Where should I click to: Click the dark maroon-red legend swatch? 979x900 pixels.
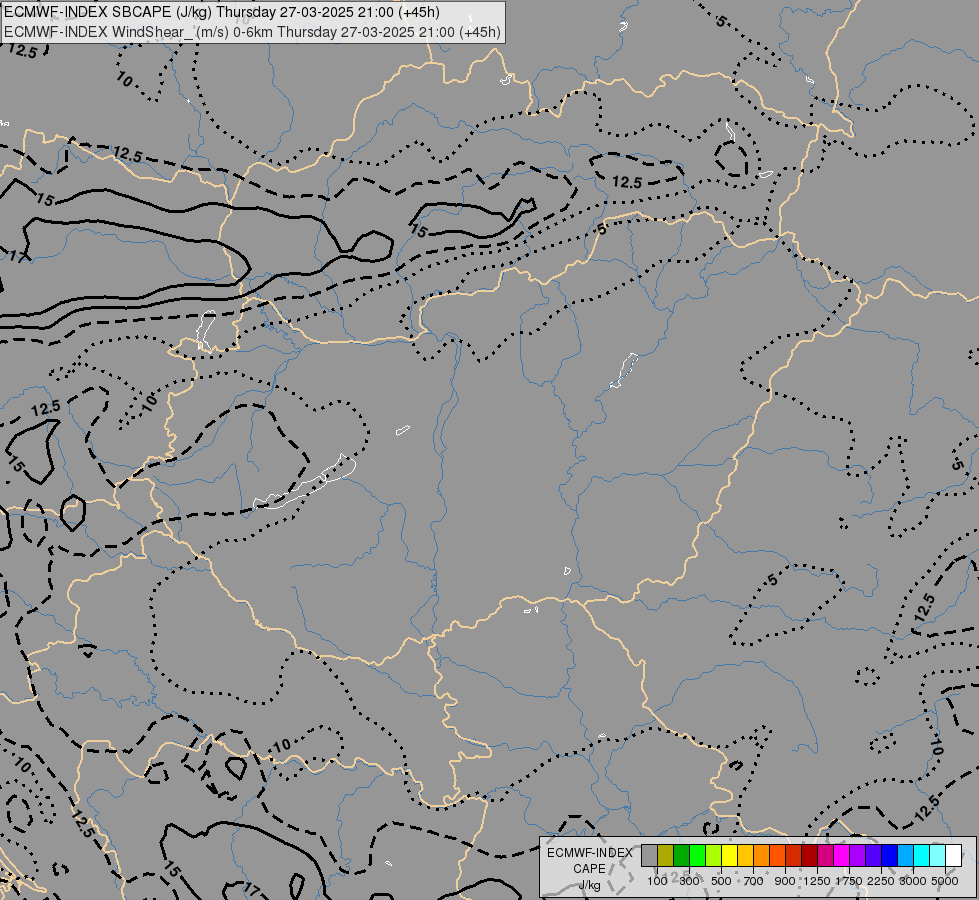pyautogui.click(x=809, y=856)
